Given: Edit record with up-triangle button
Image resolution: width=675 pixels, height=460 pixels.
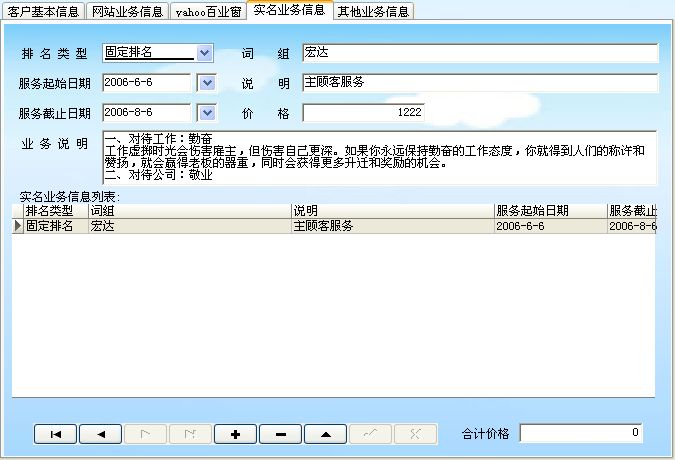Looking at the screenshot, I should pos(325,434).
